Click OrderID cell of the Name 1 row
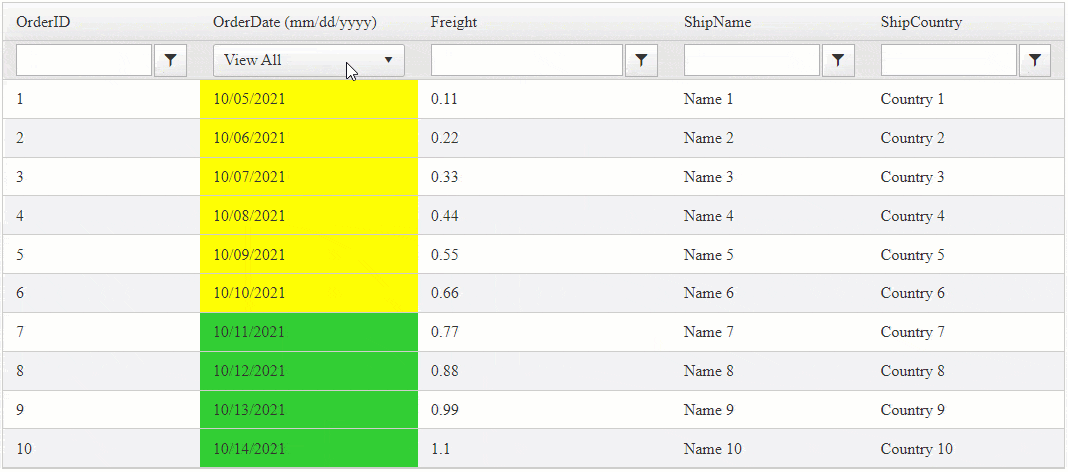 click(101, 99)
